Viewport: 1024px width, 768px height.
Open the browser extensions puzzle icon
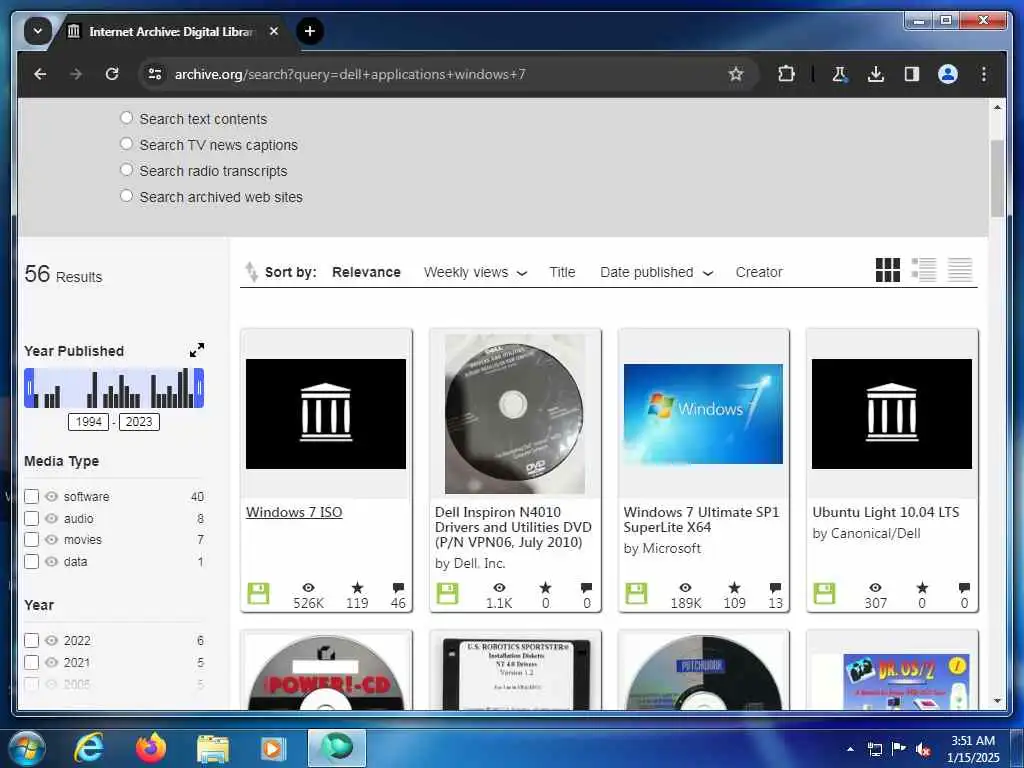tap(786, 74)
